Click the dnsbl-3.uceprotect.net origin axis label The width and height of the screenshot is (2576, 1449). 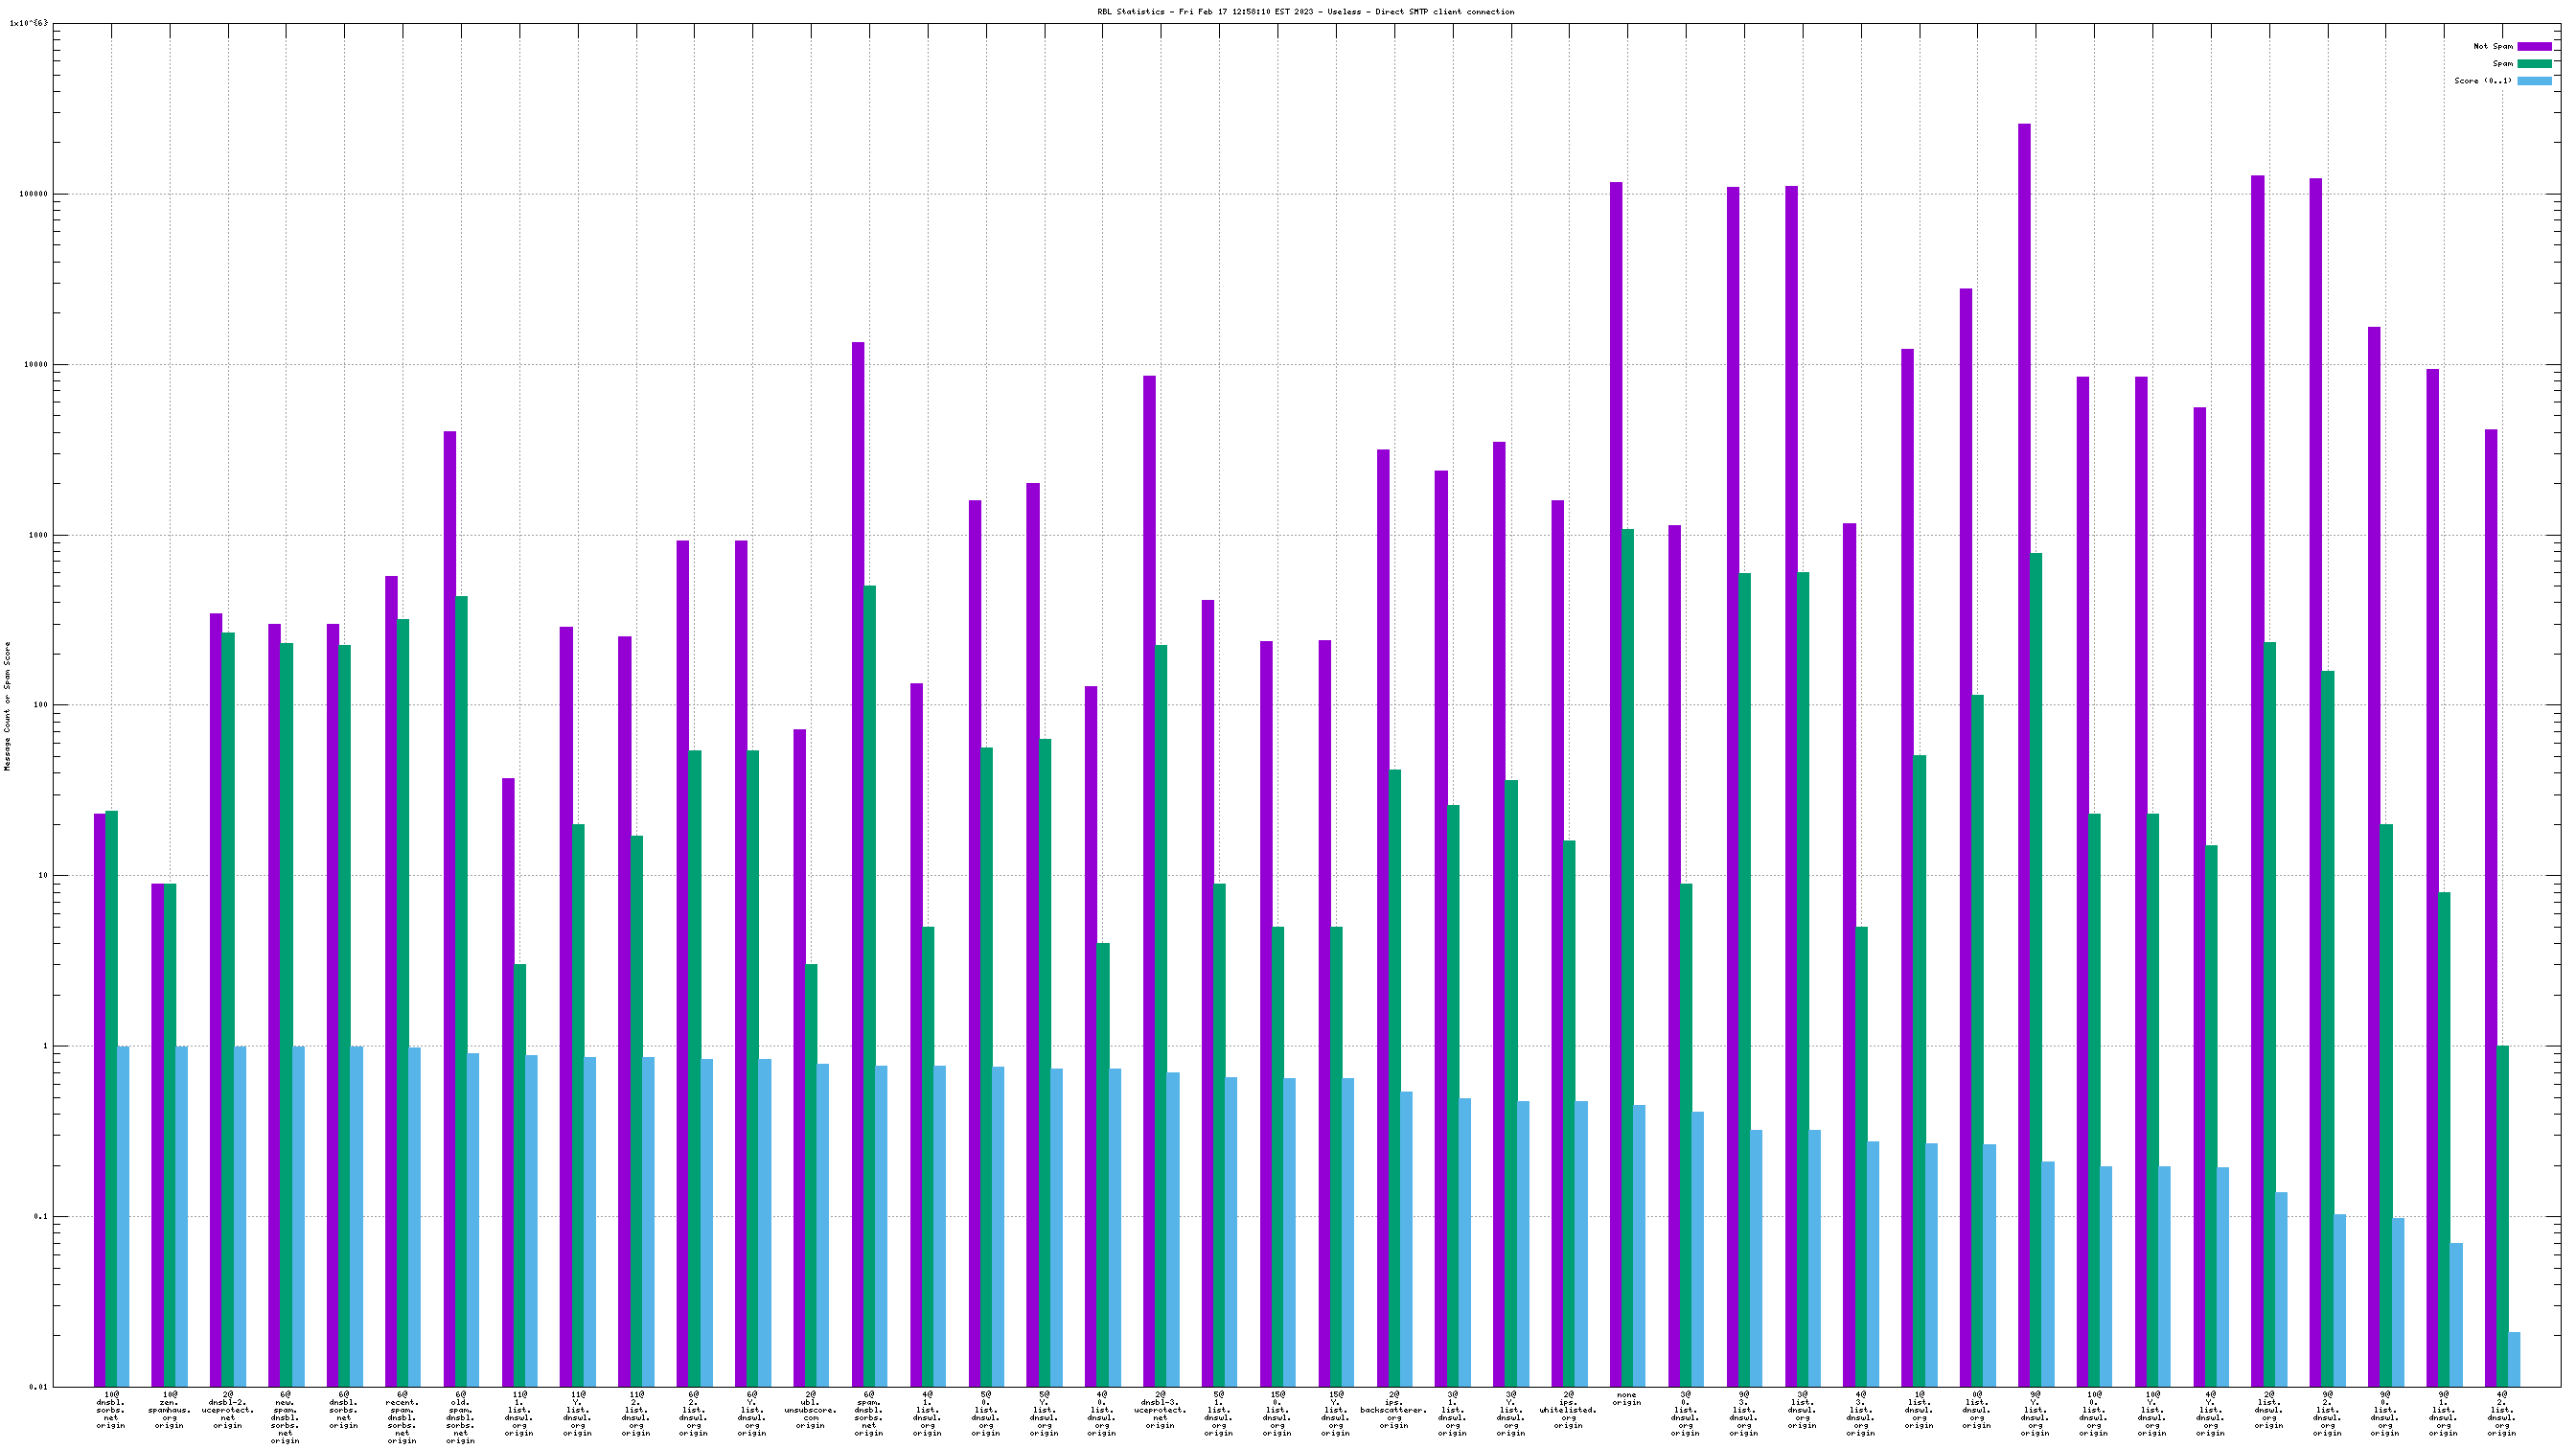[1160, 1409]
